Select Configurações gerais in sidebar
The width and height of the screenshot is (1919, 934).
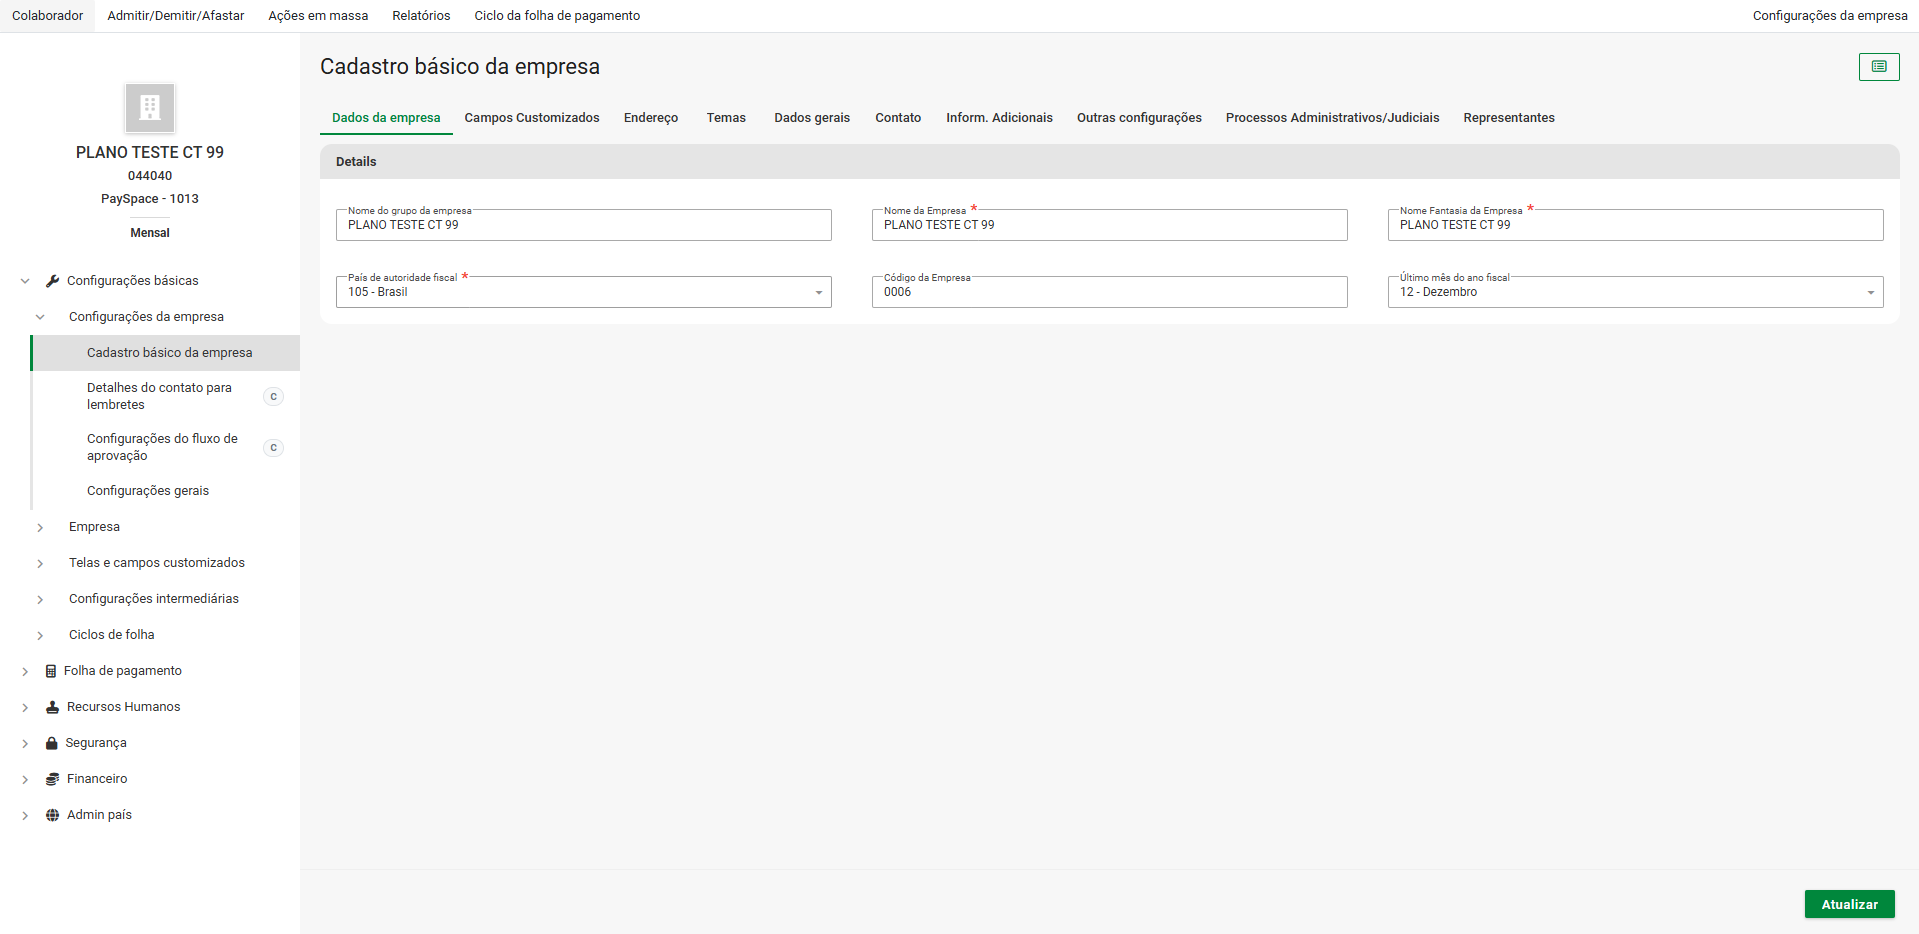(148, 491)
